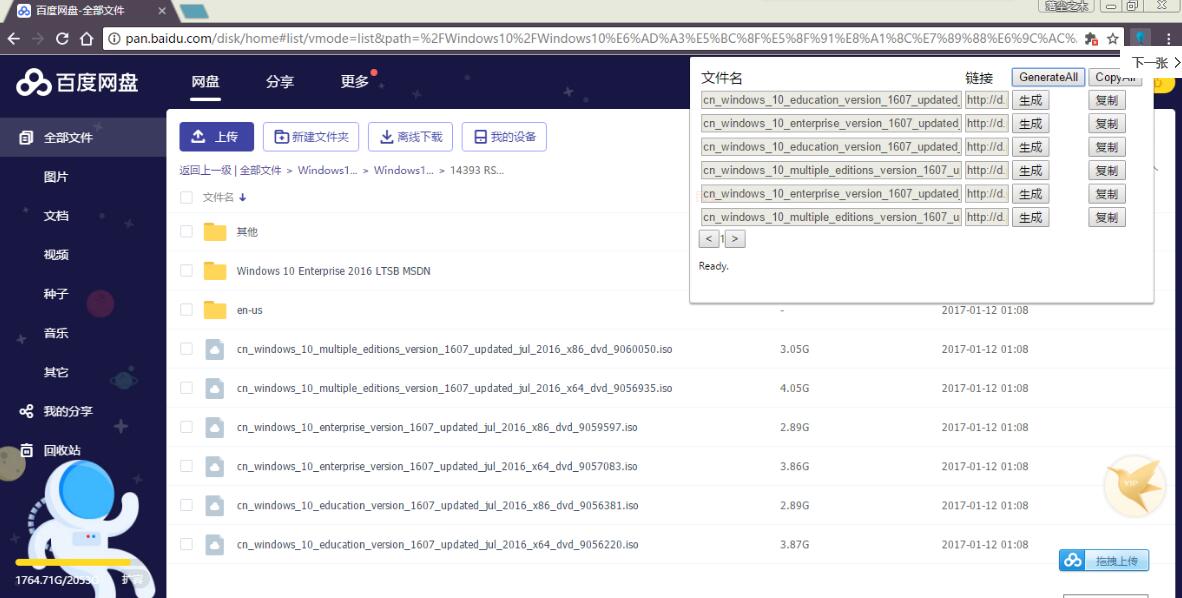Open the 其它 category in the sidebar
The image size is (1182, 598).
(56, 373)
